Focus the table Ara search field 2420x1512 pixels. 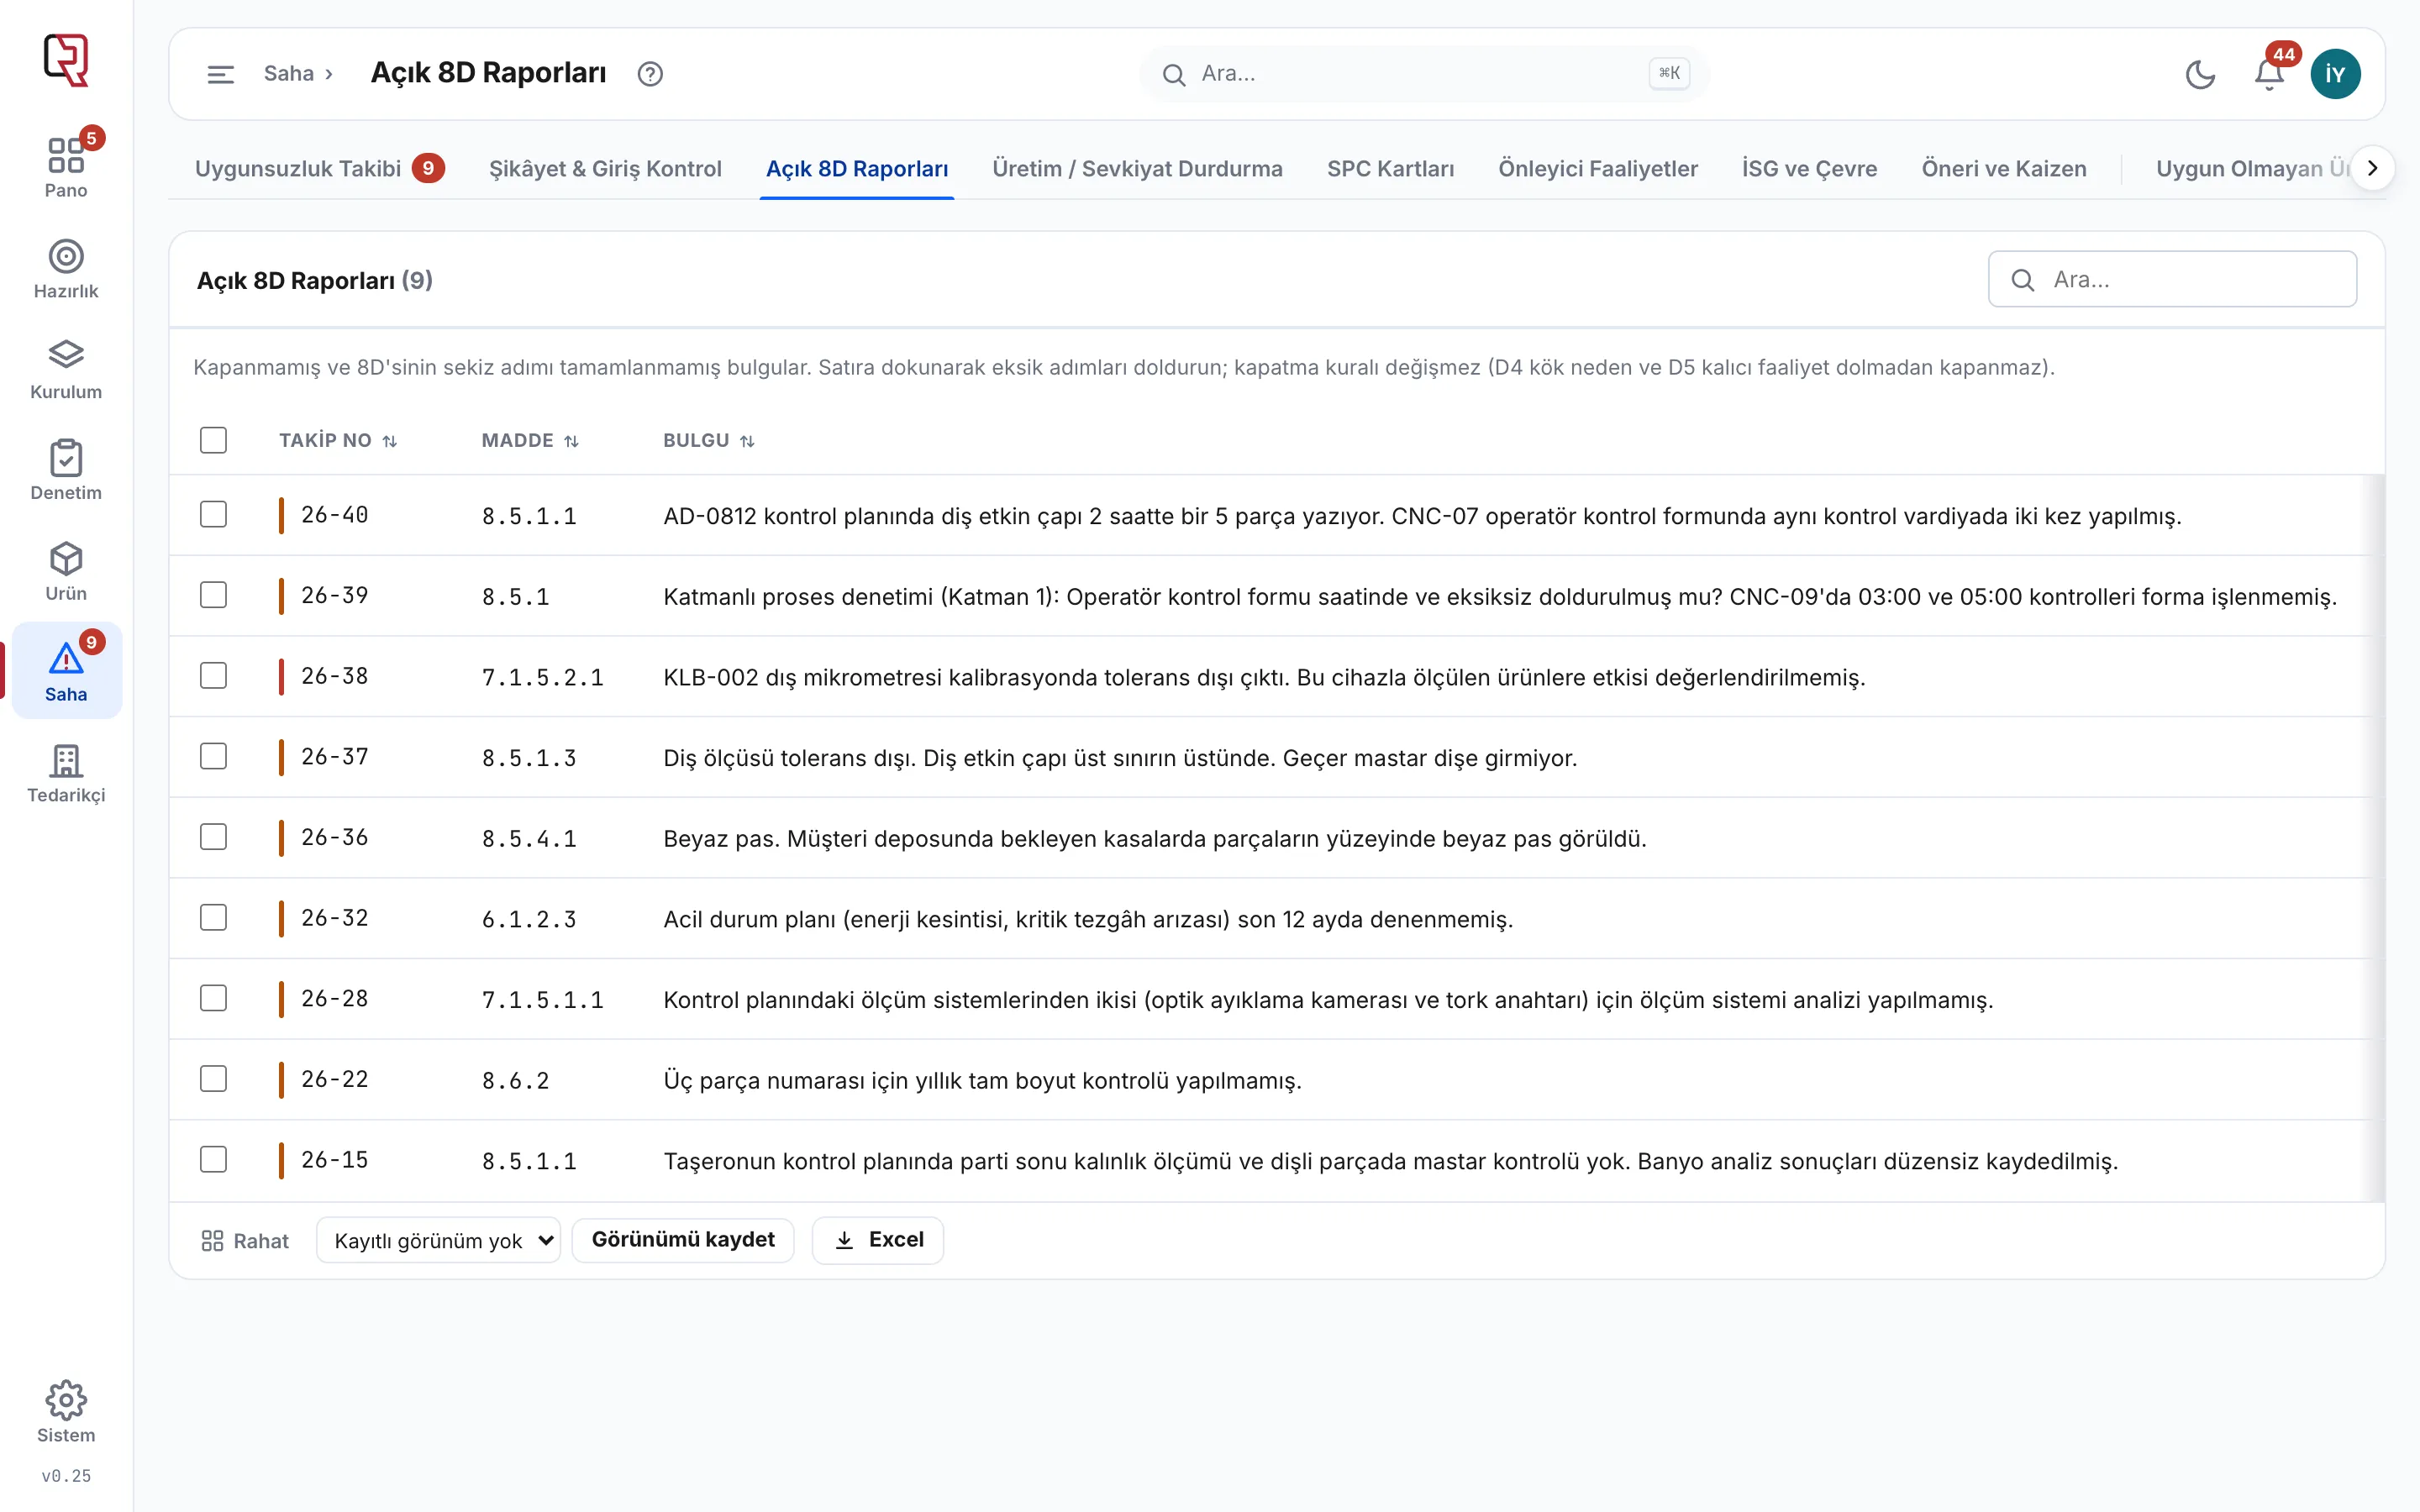tap(2172, 279)
